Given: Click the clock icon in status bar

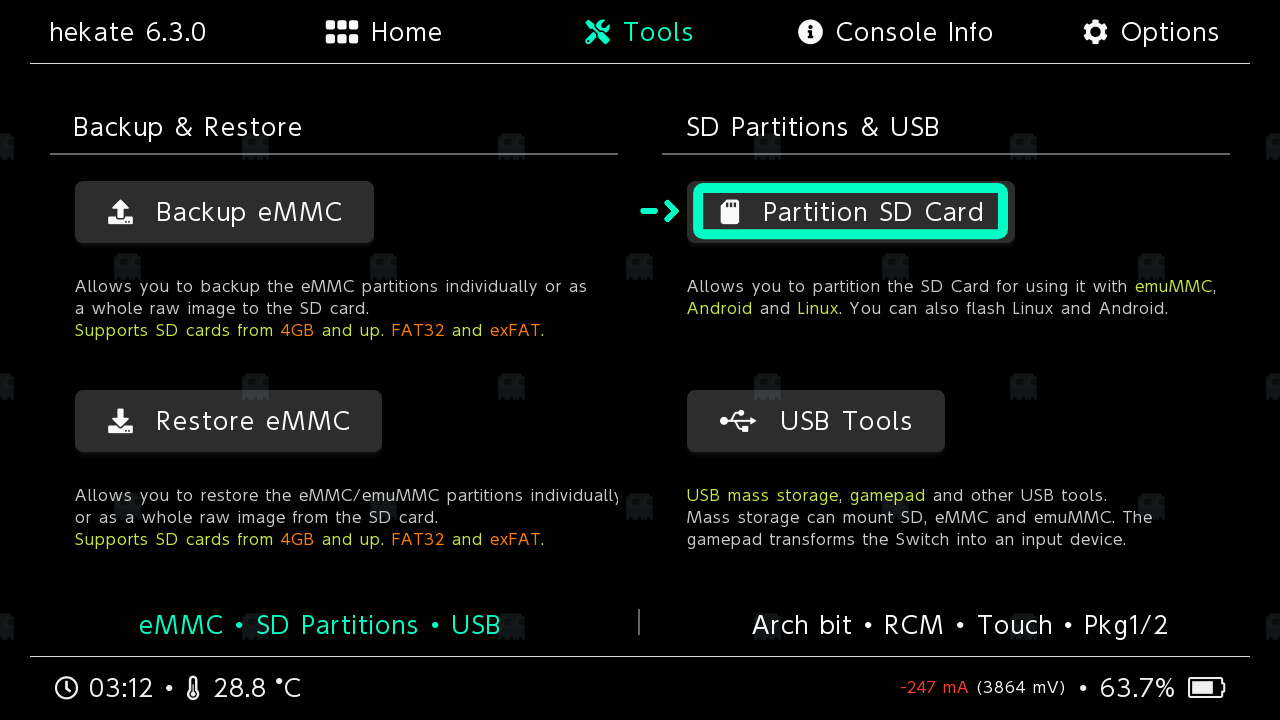Looking at the screenshot, I should (66, 688).
